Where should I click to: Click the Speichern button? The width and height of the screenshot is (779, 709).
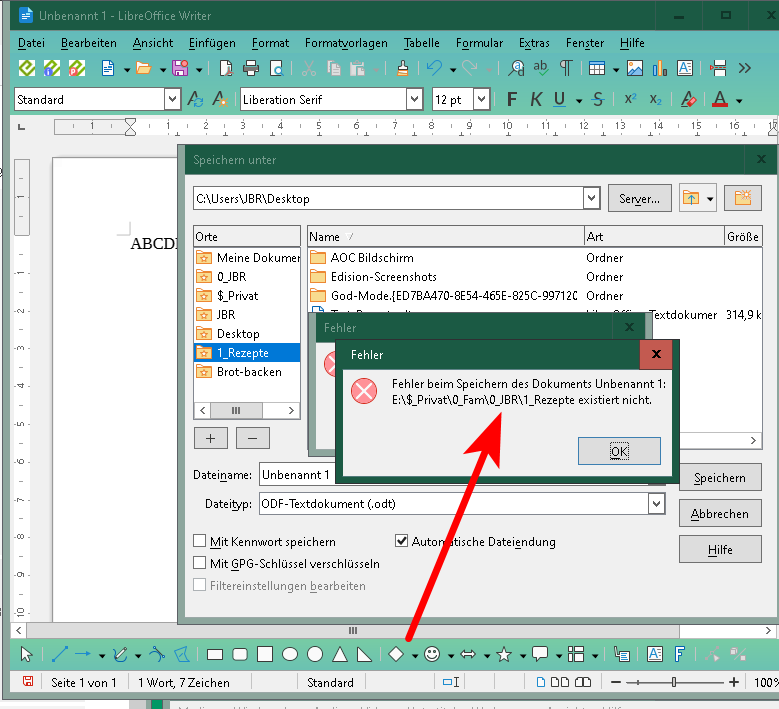tap(720, 477)
